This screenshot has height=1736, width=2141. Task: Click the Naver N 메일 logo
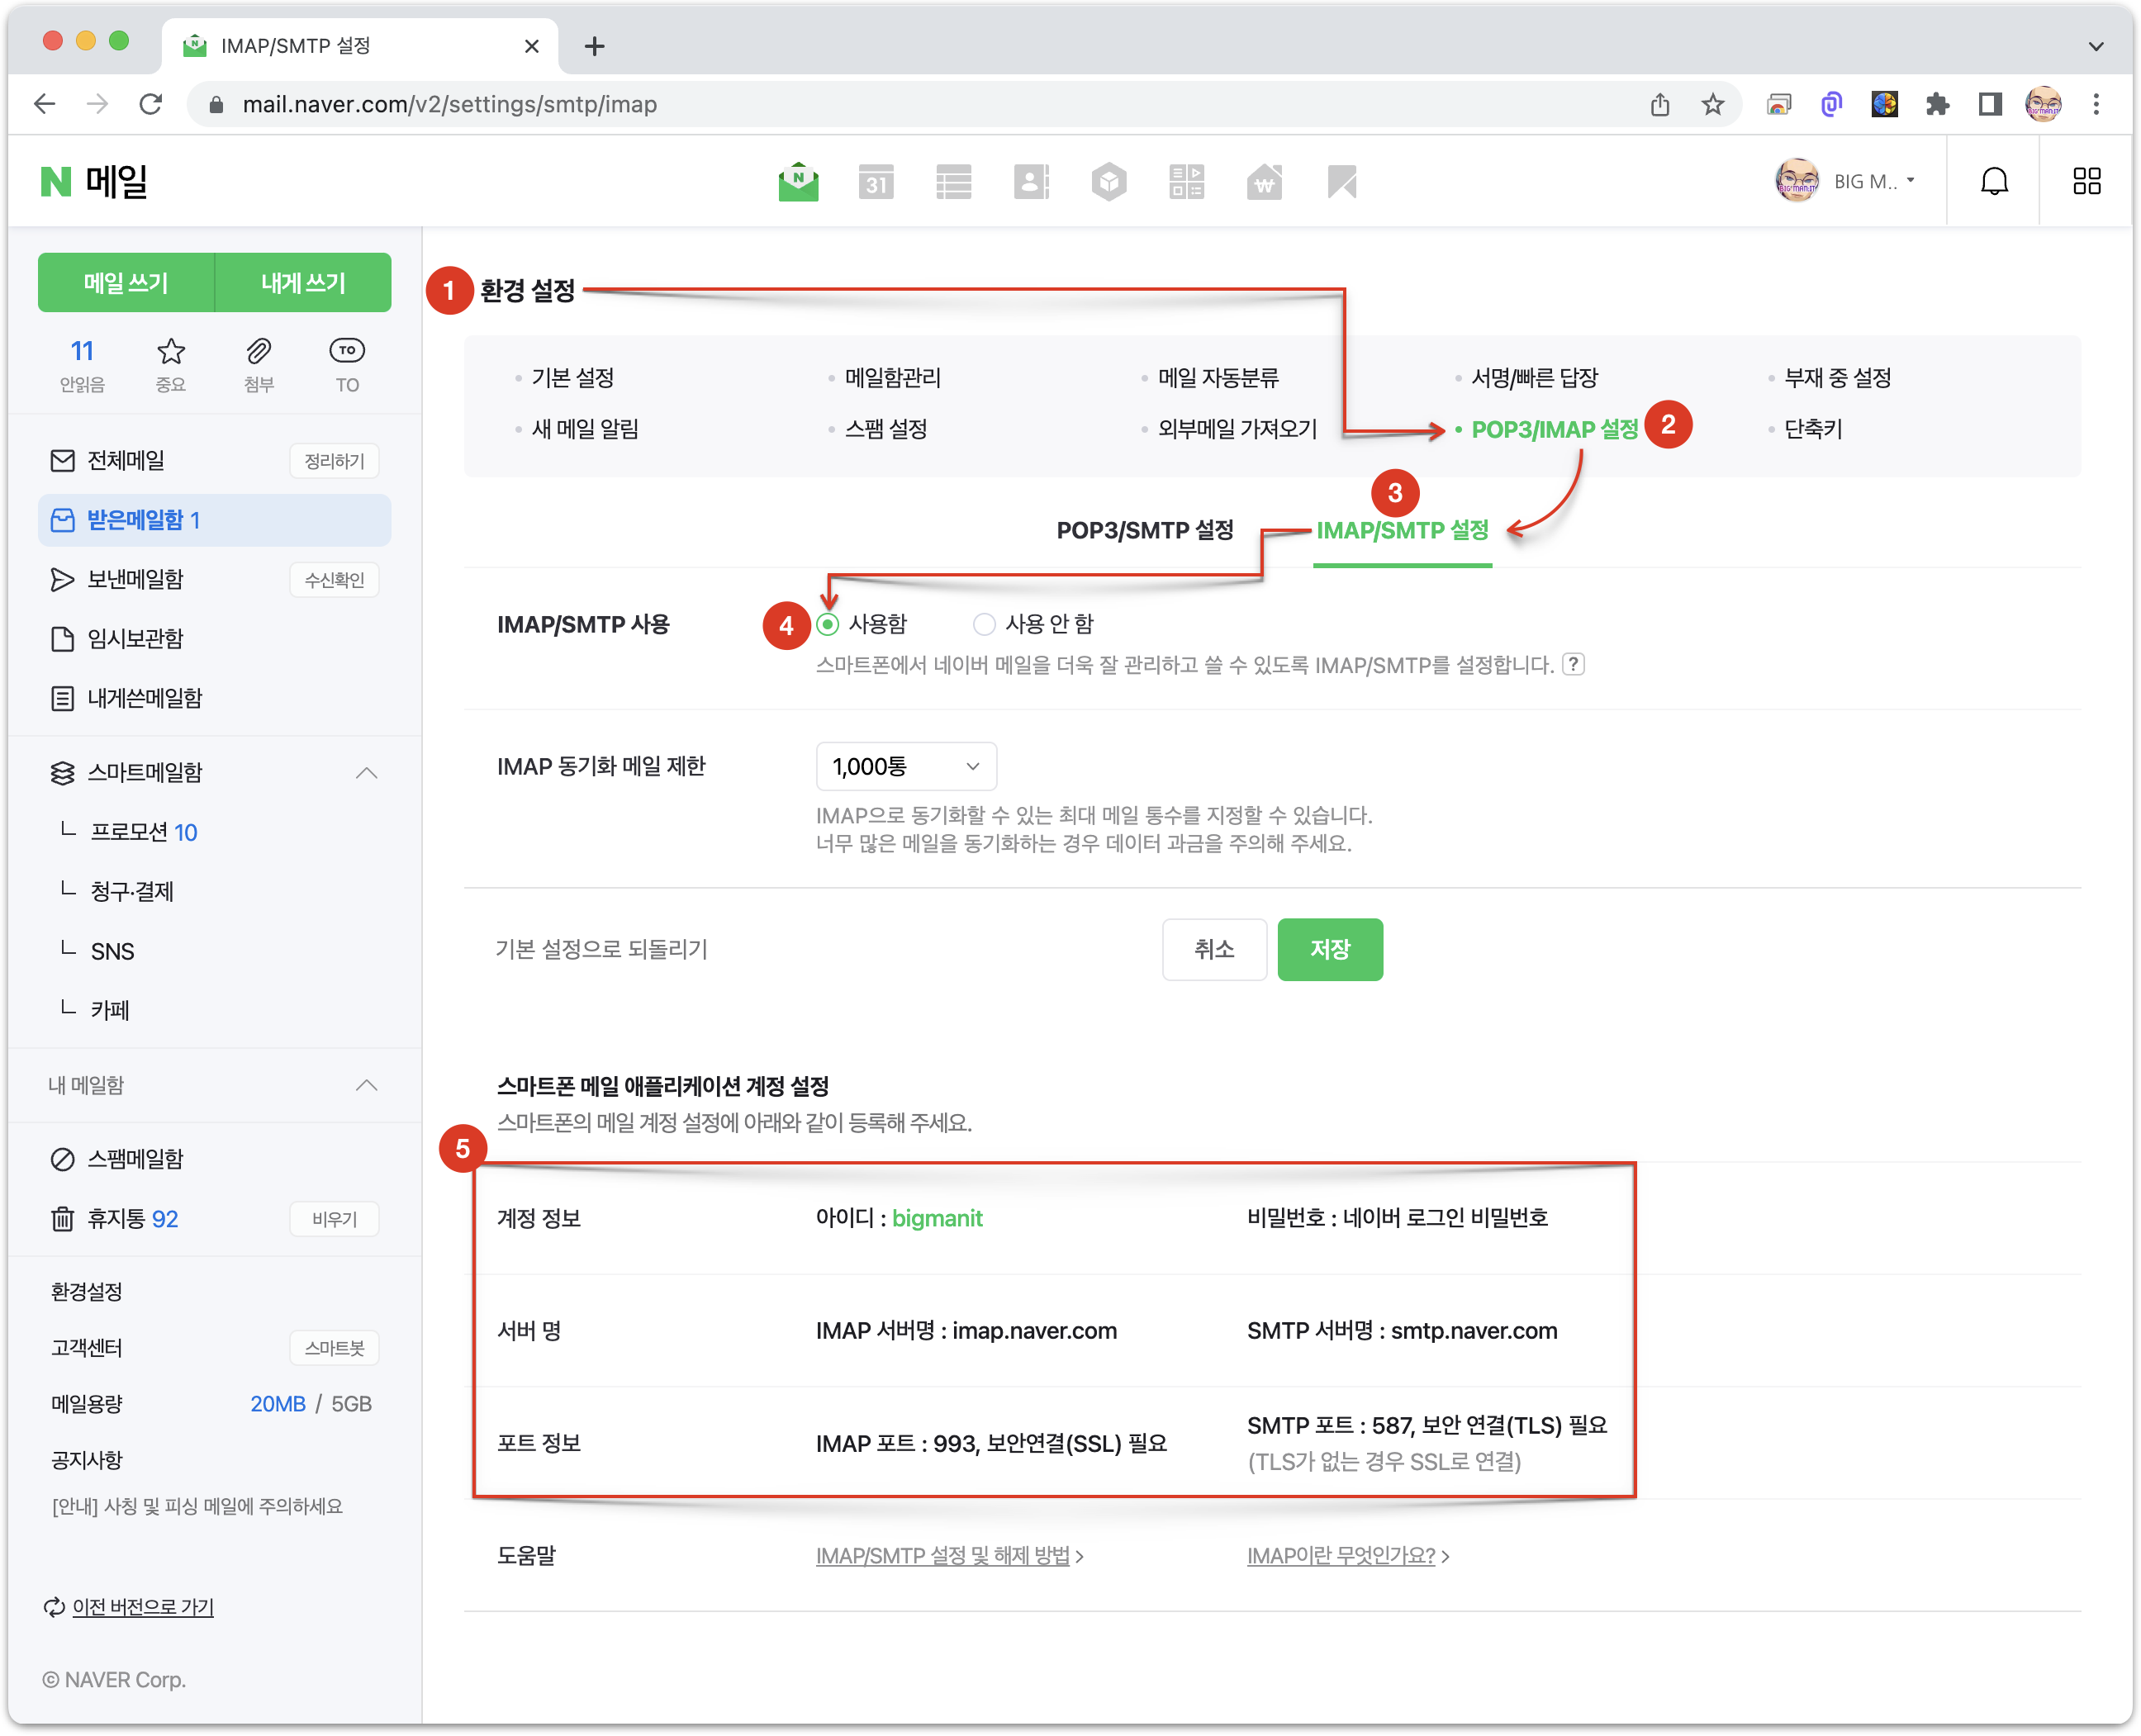[x=94, y=182]
